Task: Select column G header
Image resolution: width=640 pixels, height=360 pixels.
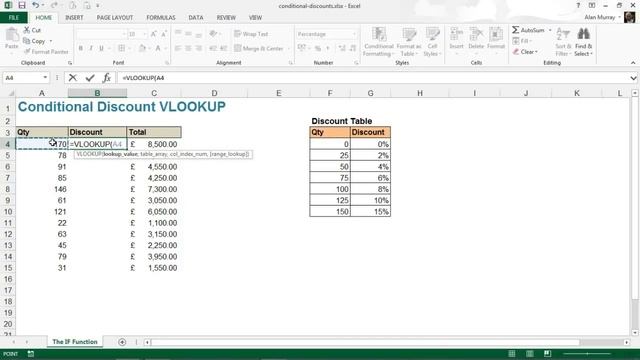Action: 370,93
